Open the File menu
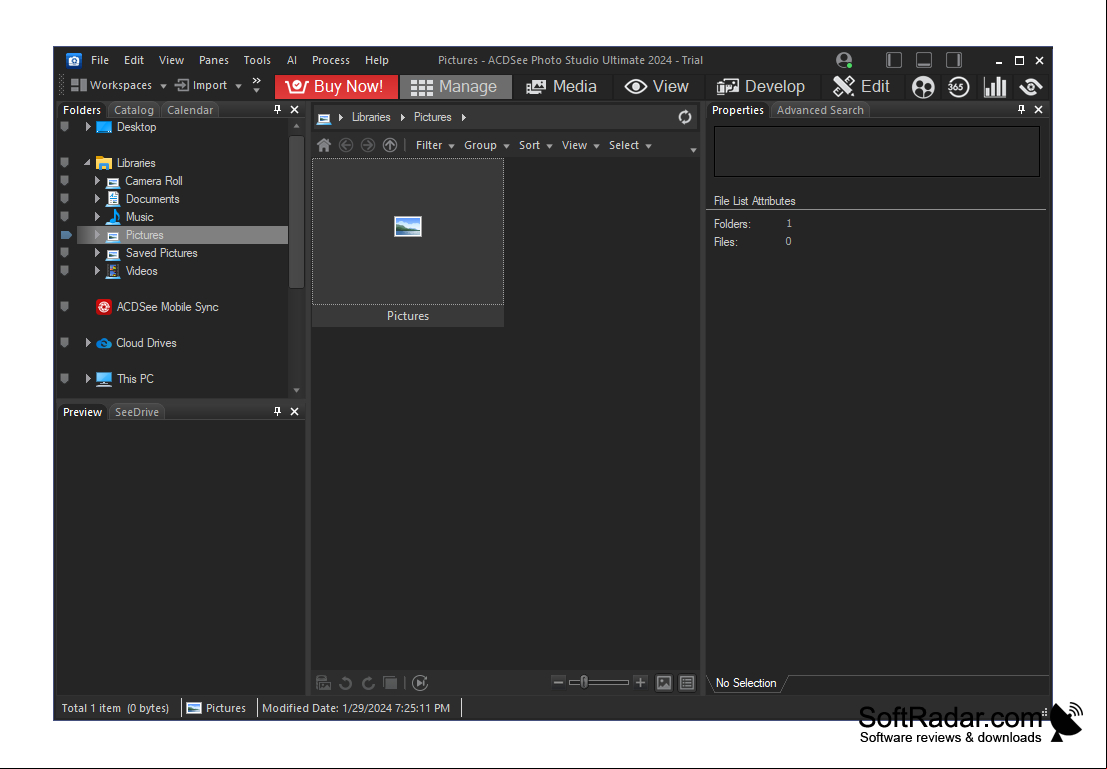 click(100, 61)
